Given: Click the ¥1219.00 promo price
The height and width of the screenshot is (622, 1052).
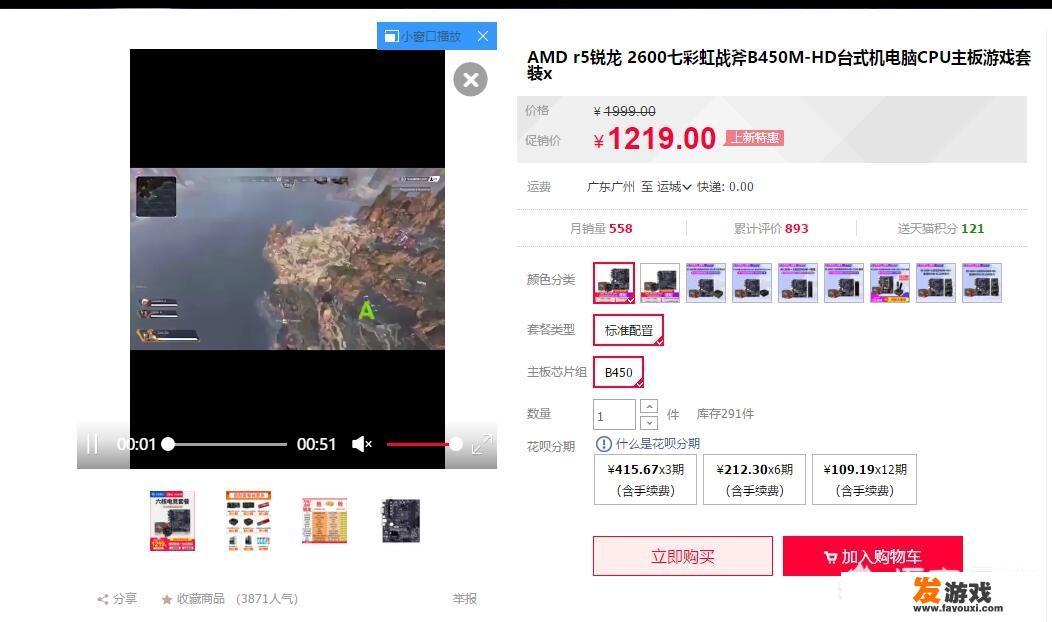Looking at the screenshot, I should 655,139.
